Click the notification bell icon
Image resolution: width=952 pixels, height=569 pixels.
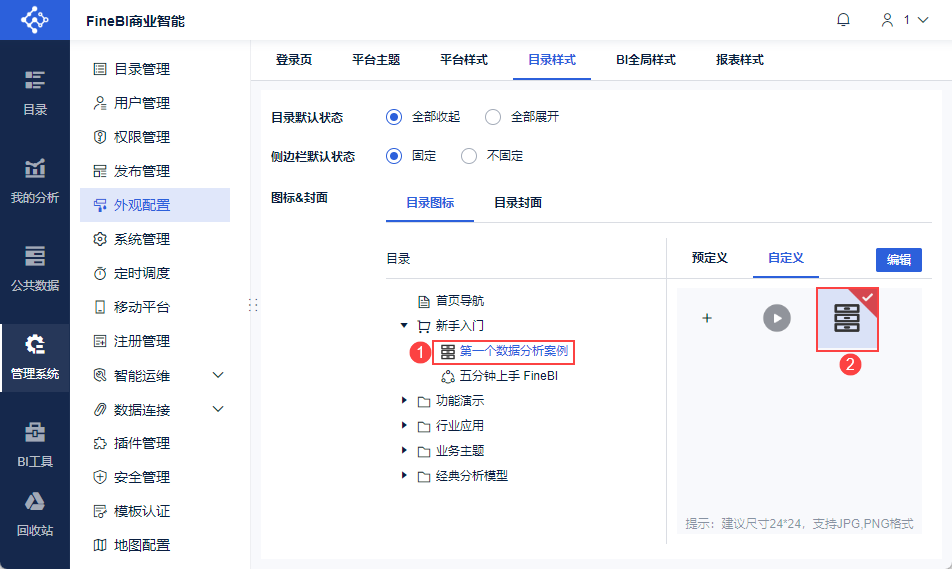843,20
